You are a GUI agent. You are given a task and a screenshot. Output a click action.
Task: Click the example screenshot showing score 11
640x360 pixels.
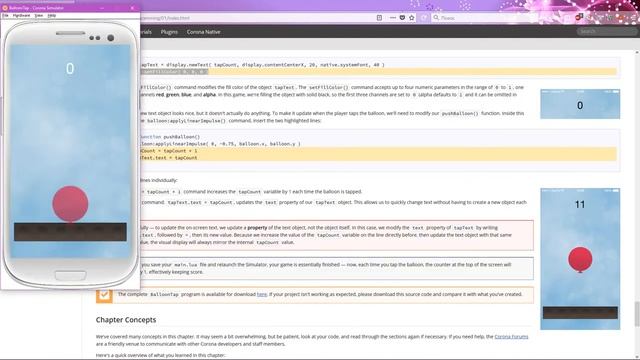pyautogui.click(x=580, y=259)
